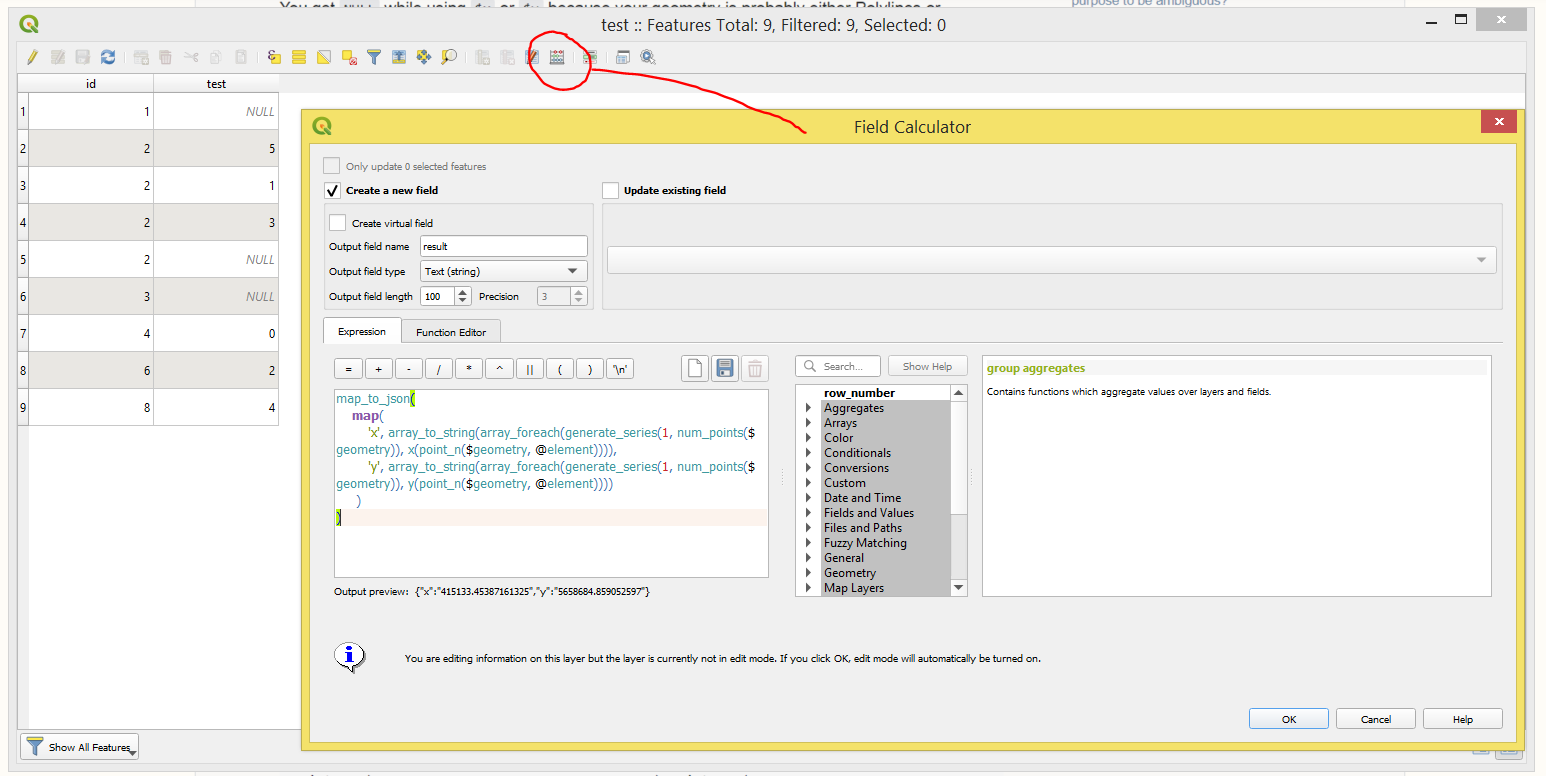Insert the equals operator button

pyautogui.click(x=348, y=369)
